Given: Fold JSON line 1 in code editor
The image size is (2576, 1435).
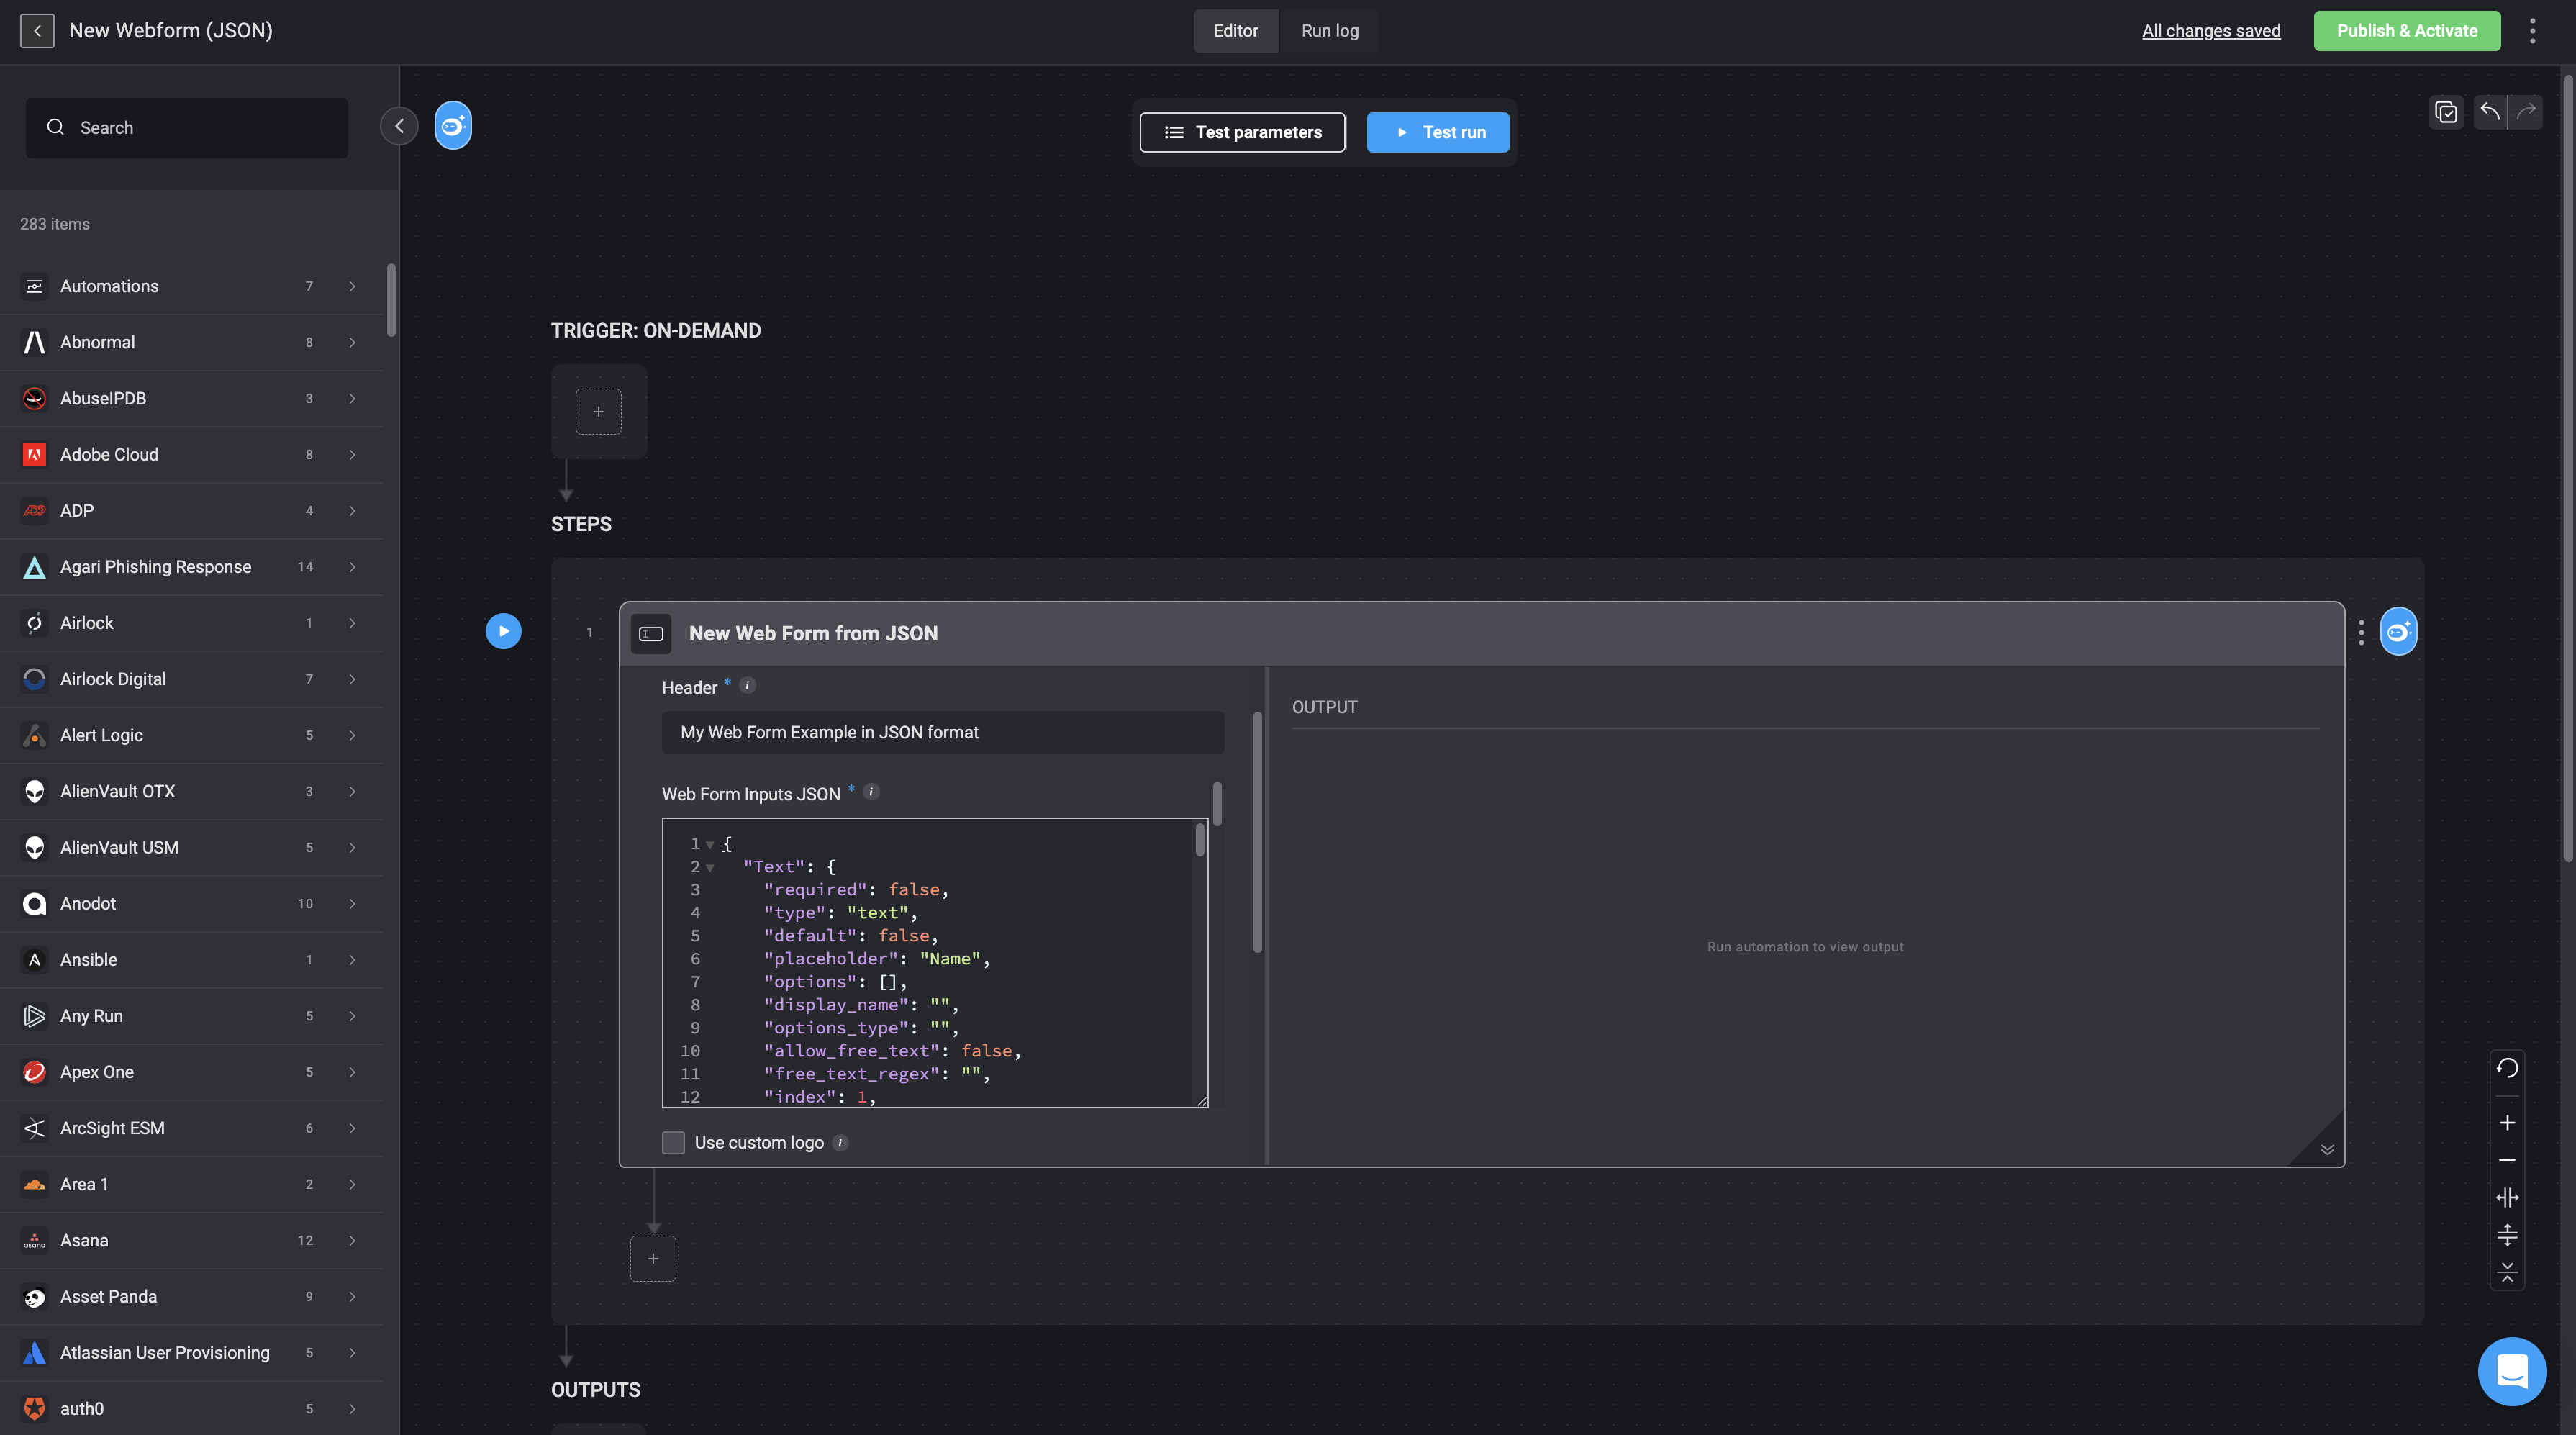Looking at the screenshot, I should tap(710, 845).
